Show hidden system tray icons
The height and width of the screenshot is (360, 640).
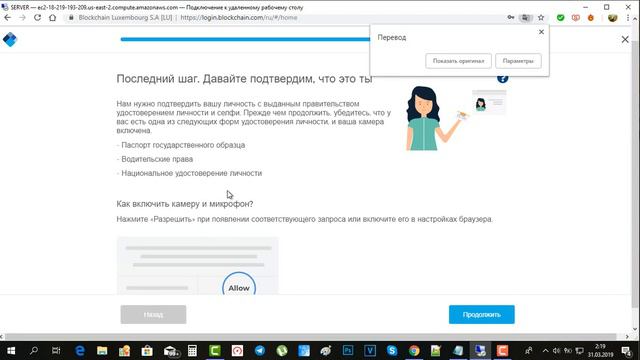(545, 351)
